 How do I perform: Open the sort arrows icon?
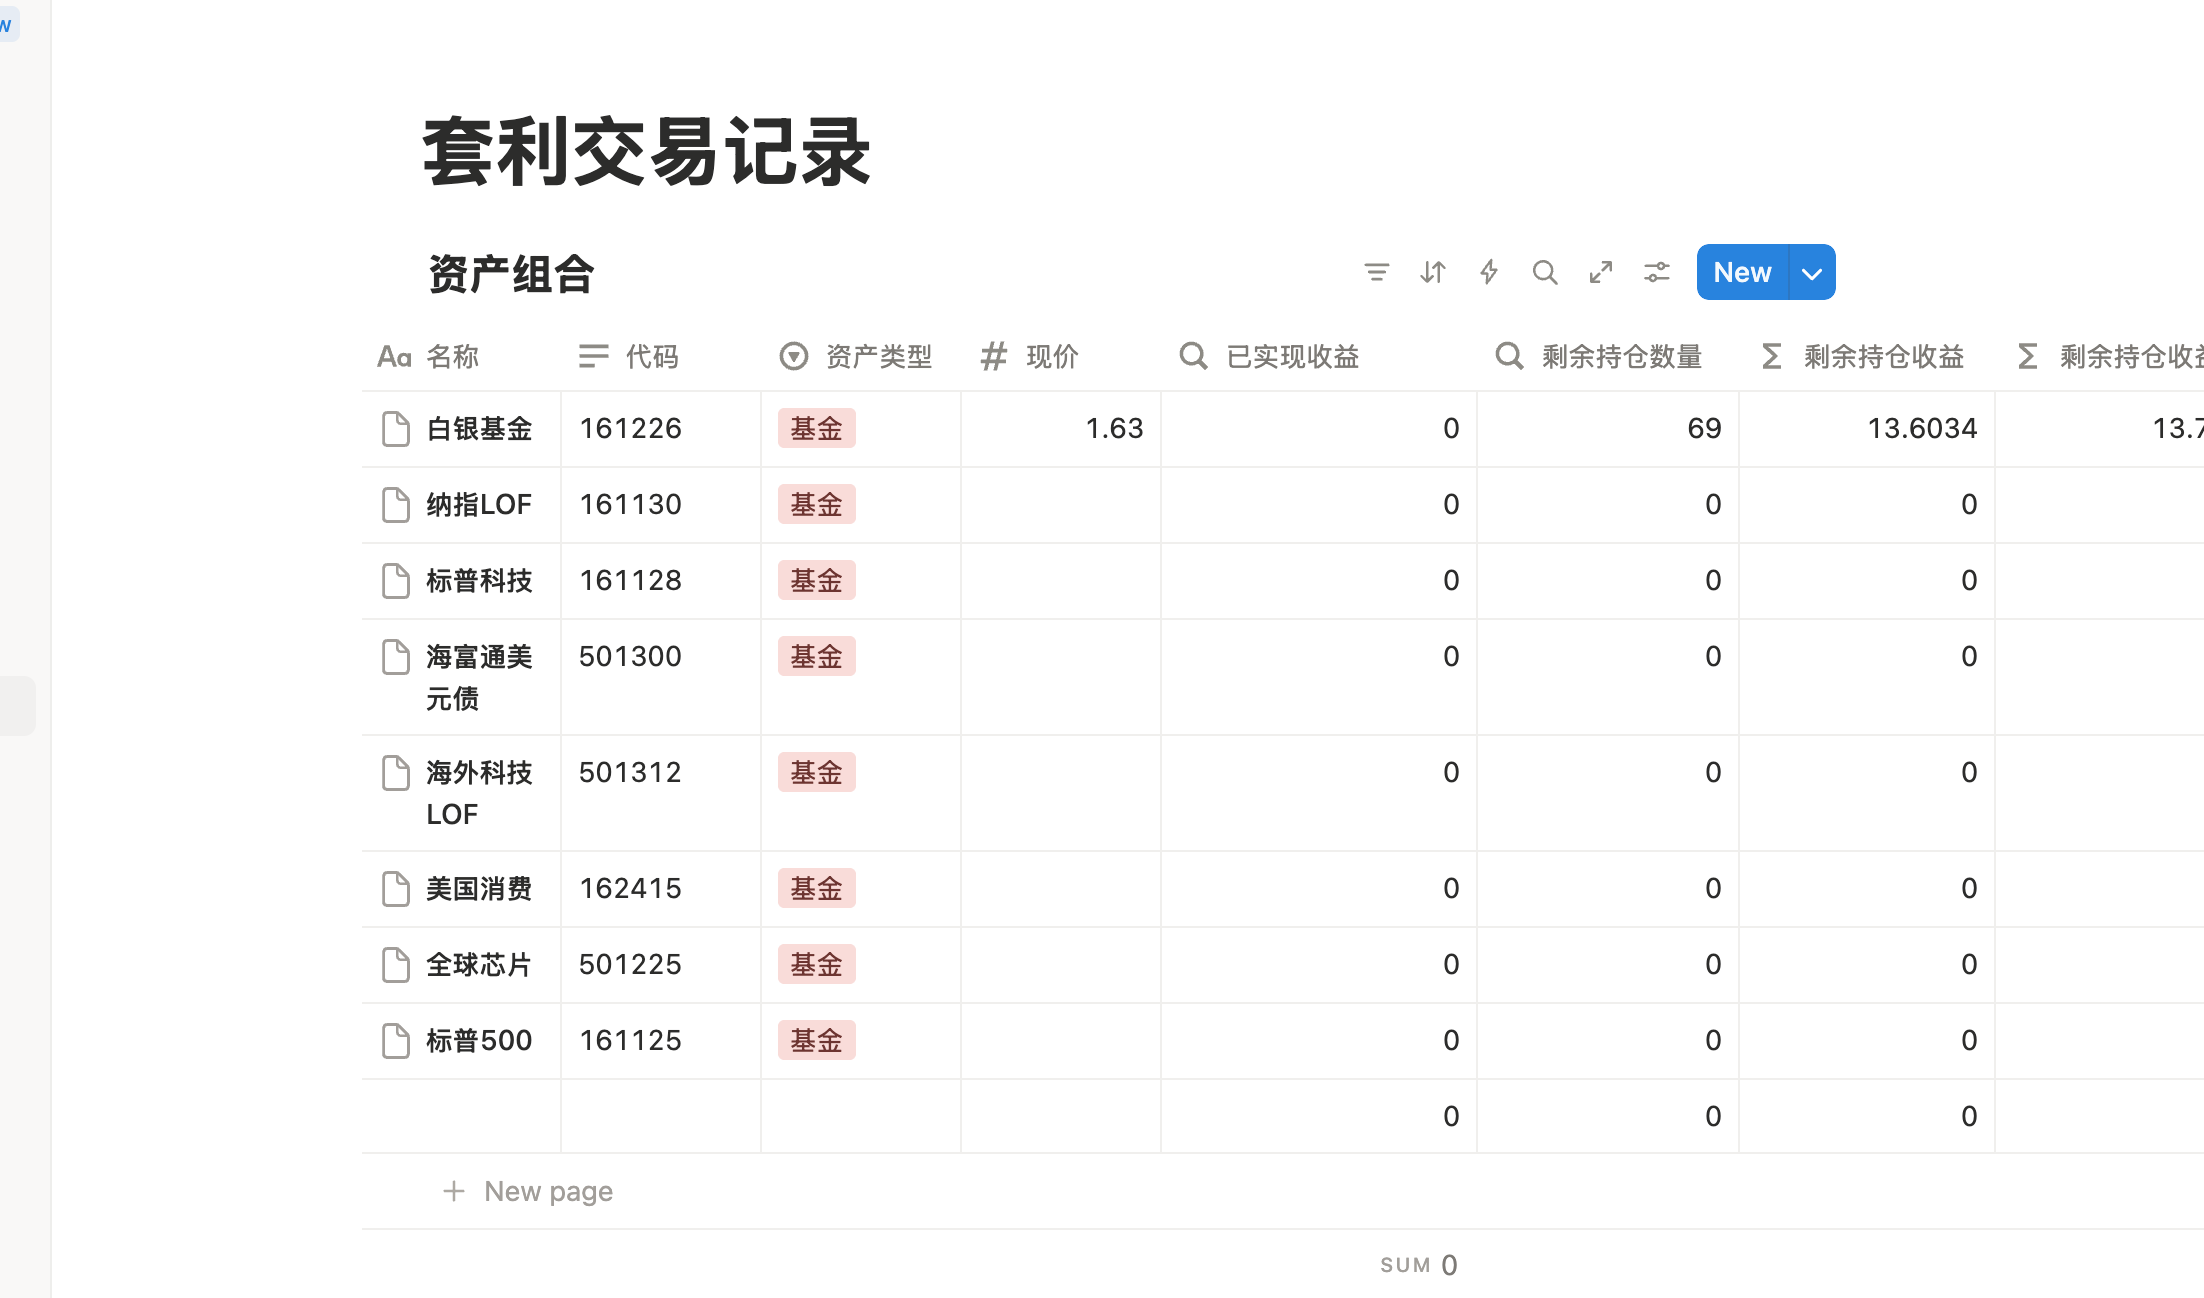pos(1432,272)
